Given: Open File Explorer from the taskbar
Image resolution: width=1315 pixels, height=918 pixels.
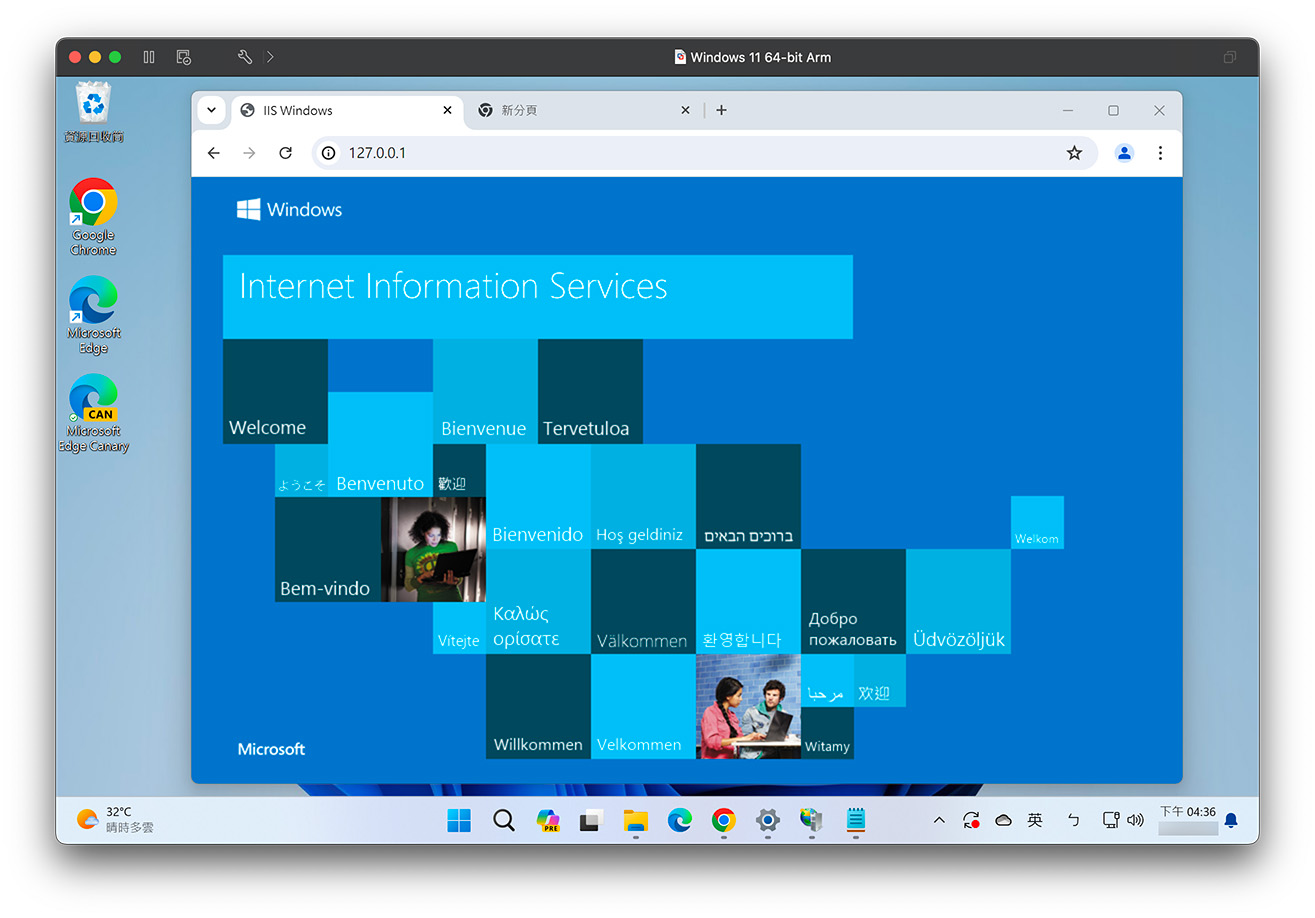Looking at the screenshot, I should point(636,820).
